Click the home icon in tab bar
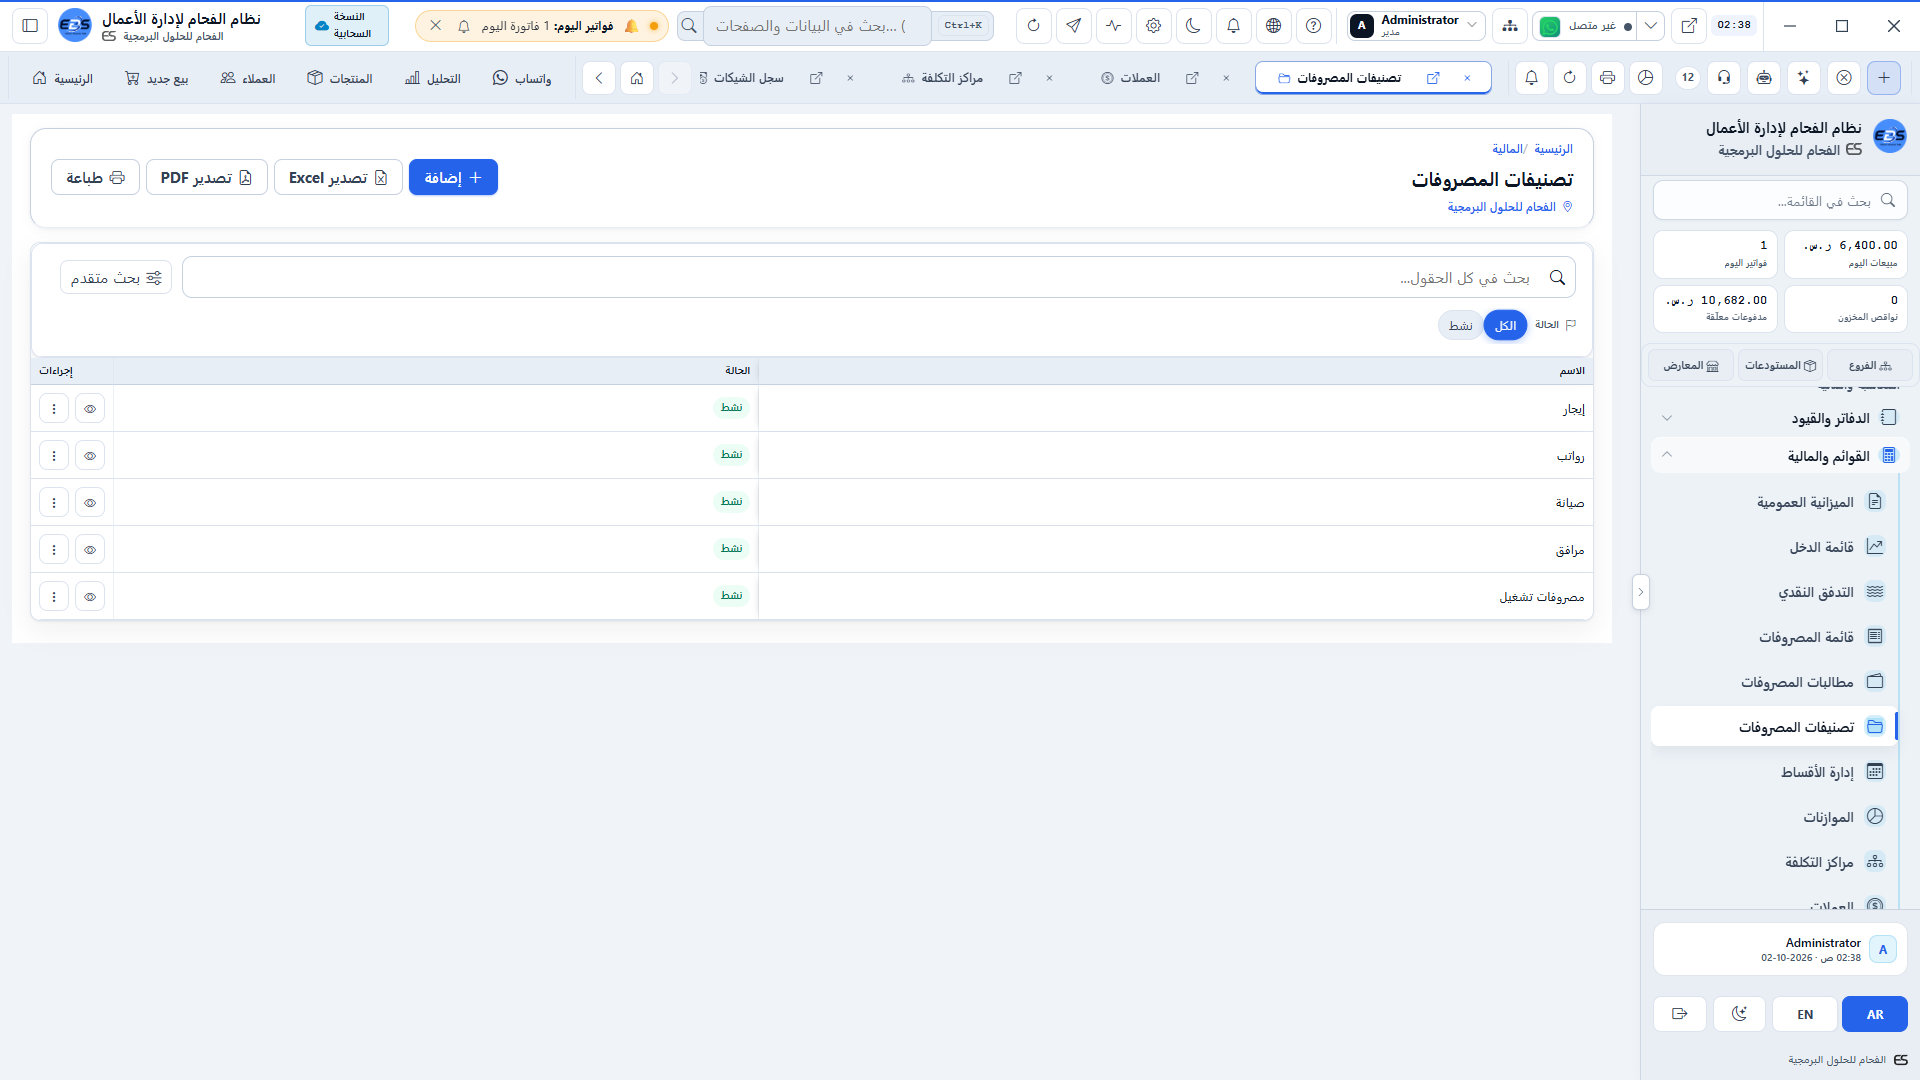This screenshot has width=1920, height=1080. tap(637, 78)
